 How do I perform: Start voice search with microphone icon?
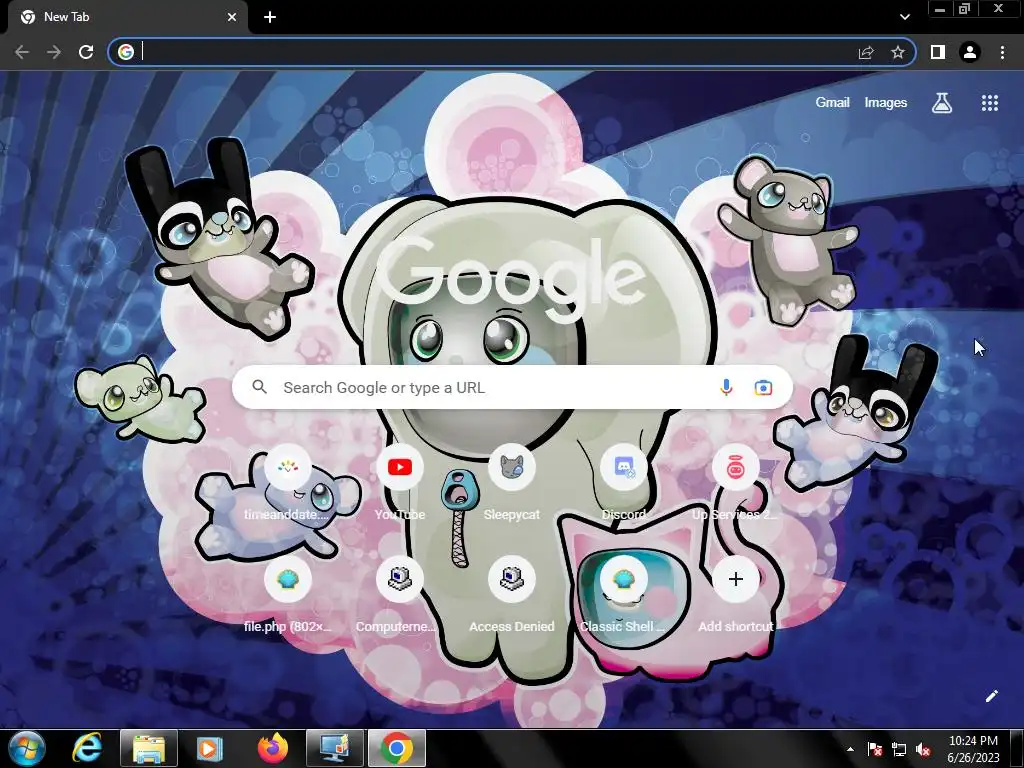[726, 387]
